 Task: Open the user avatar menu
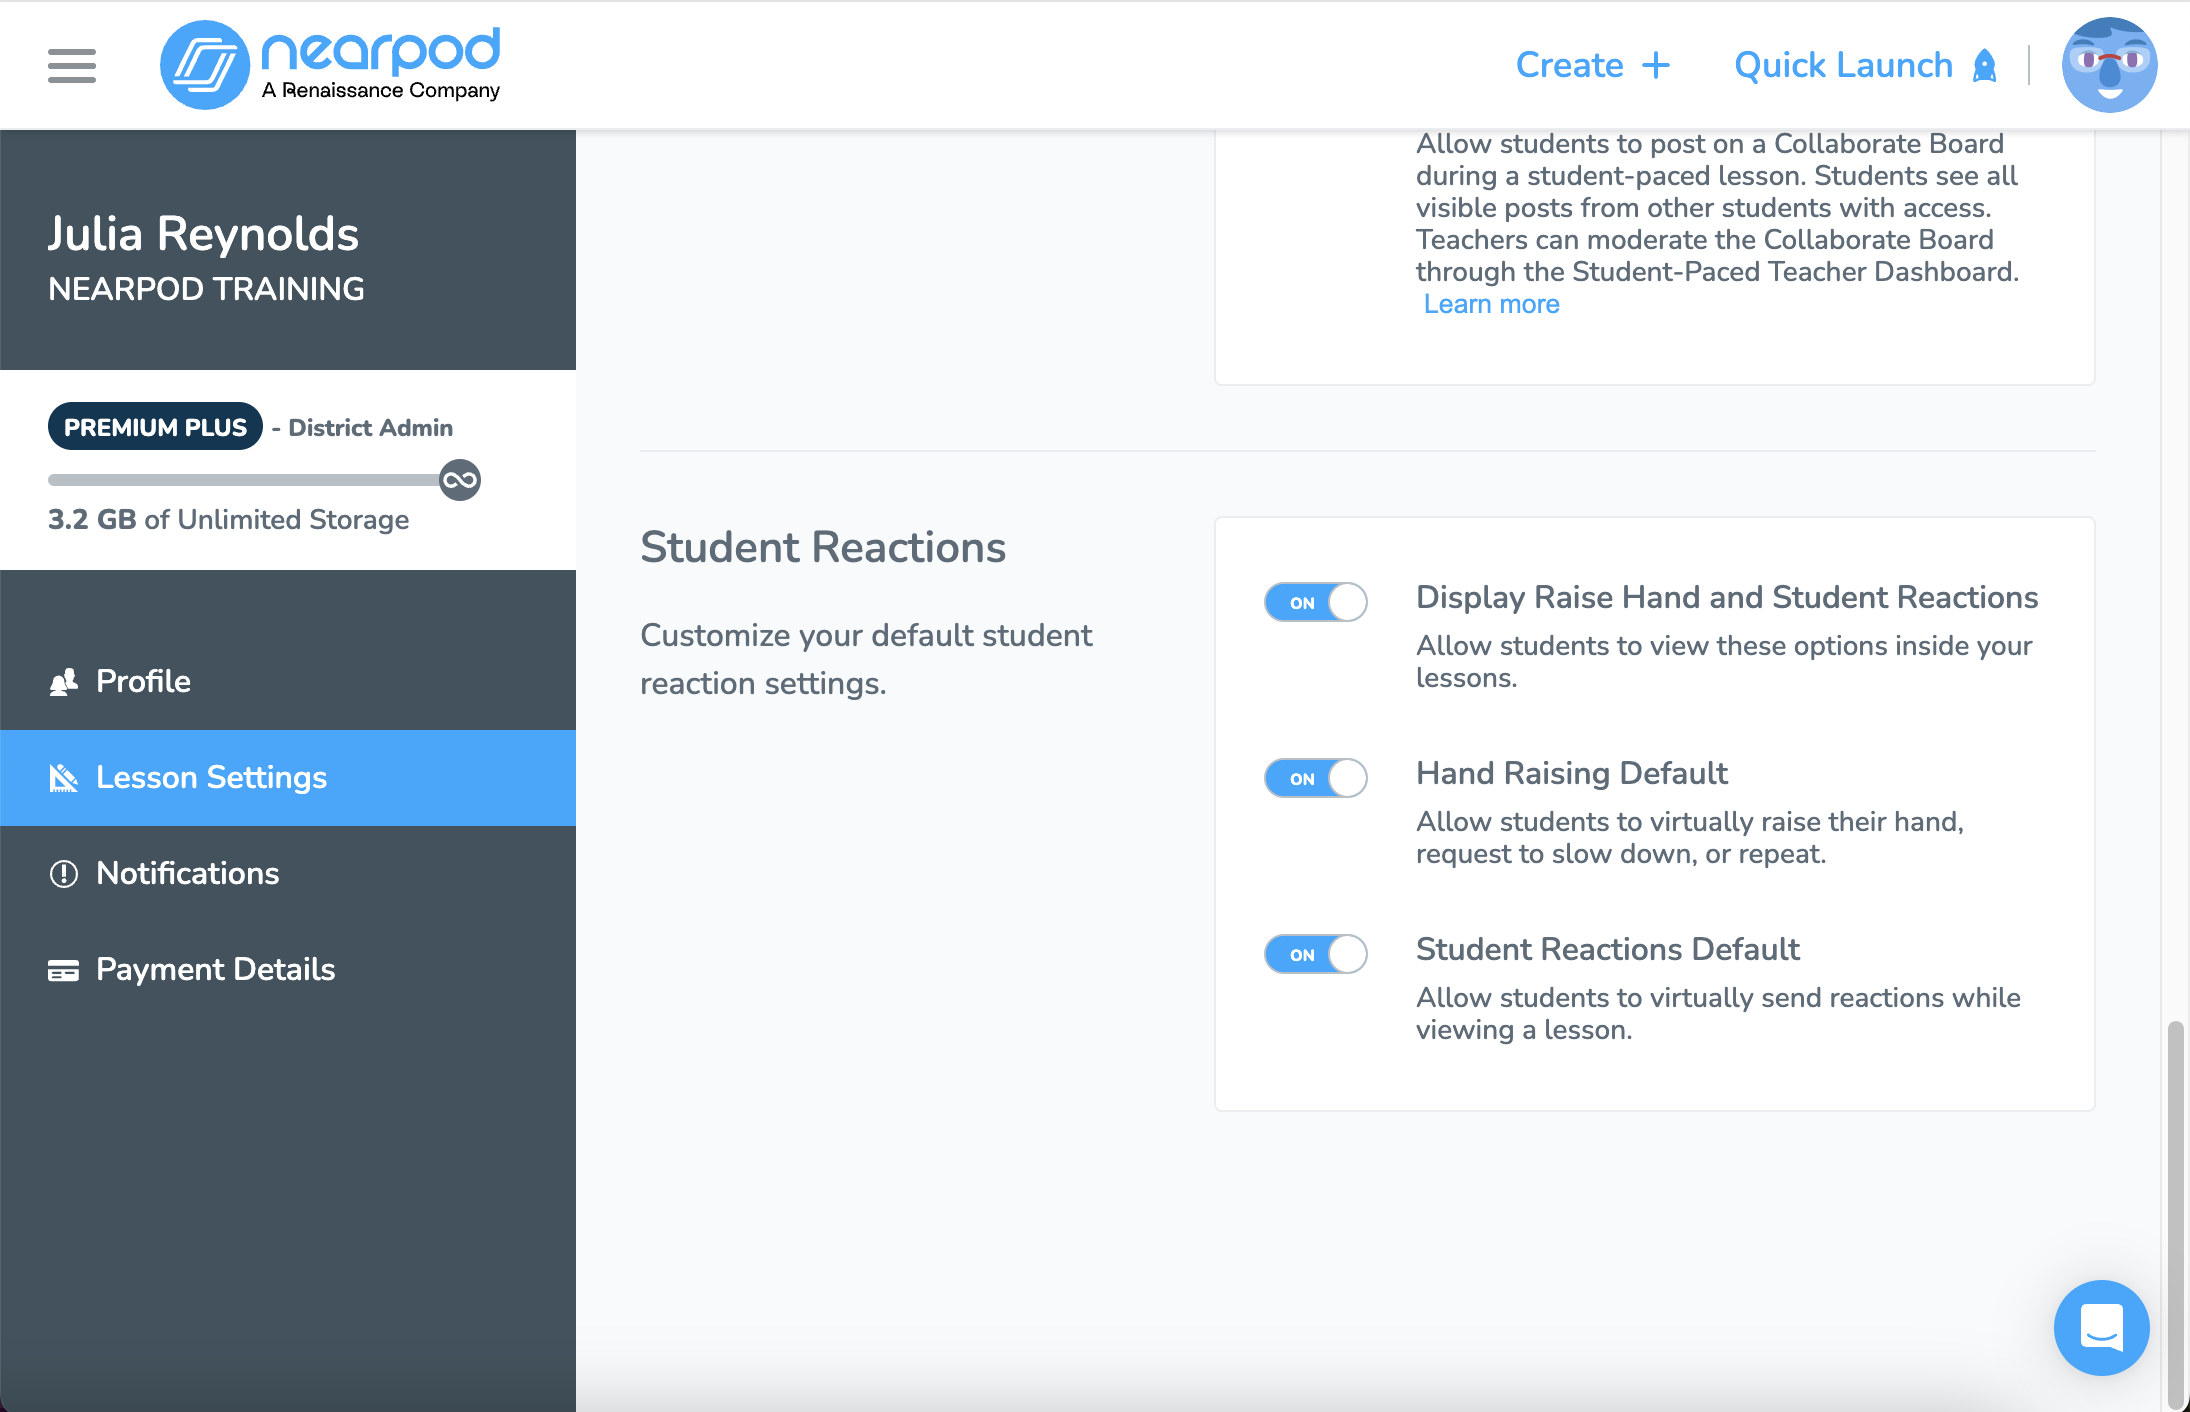[x=2109, y=66]
